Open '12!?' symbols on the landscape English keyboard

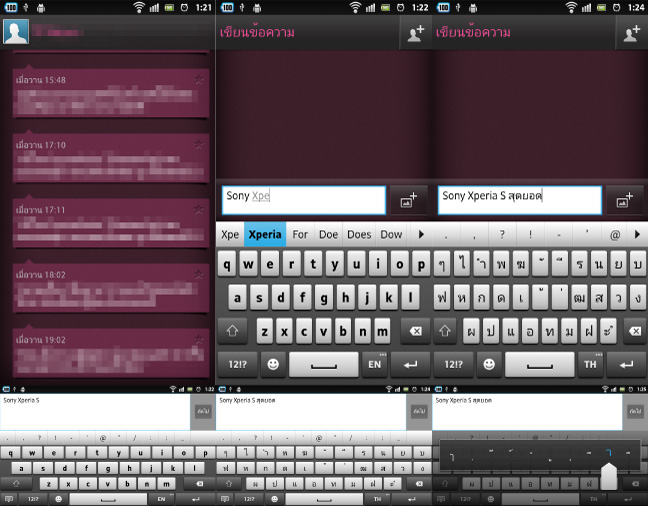pyautogui.click(x=33, y=499)
